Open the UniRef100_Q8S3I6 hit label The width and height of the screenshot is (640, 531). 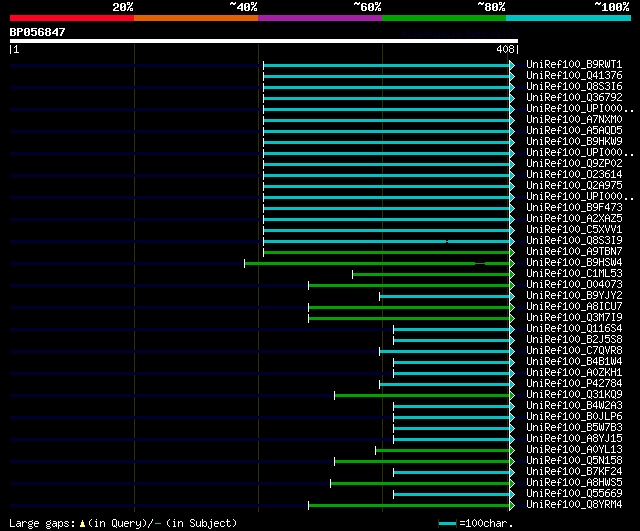(x=574, y=87)
